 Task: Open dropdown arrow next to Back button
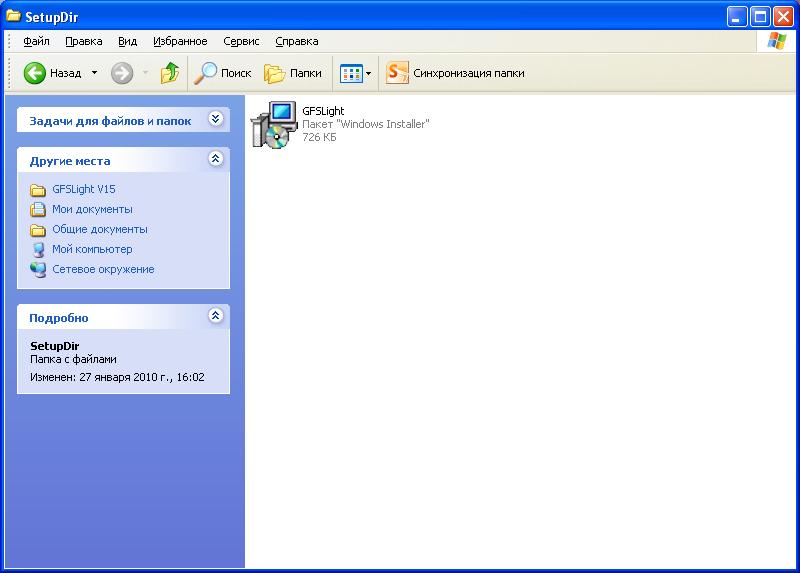pyautogui.click(x=95, y=73)
